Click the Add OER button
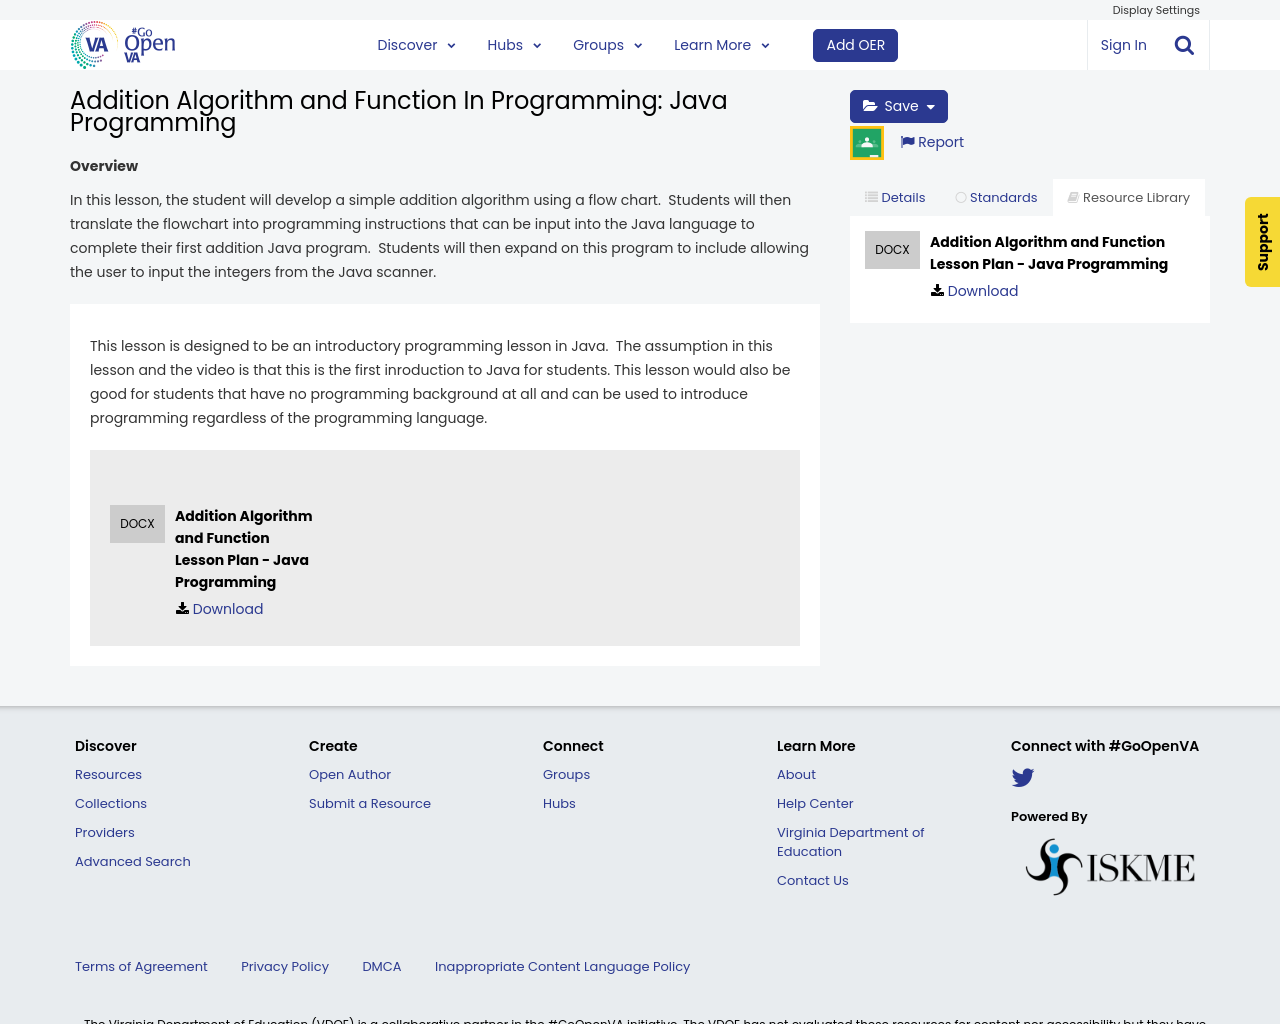 tap(855, 45)
